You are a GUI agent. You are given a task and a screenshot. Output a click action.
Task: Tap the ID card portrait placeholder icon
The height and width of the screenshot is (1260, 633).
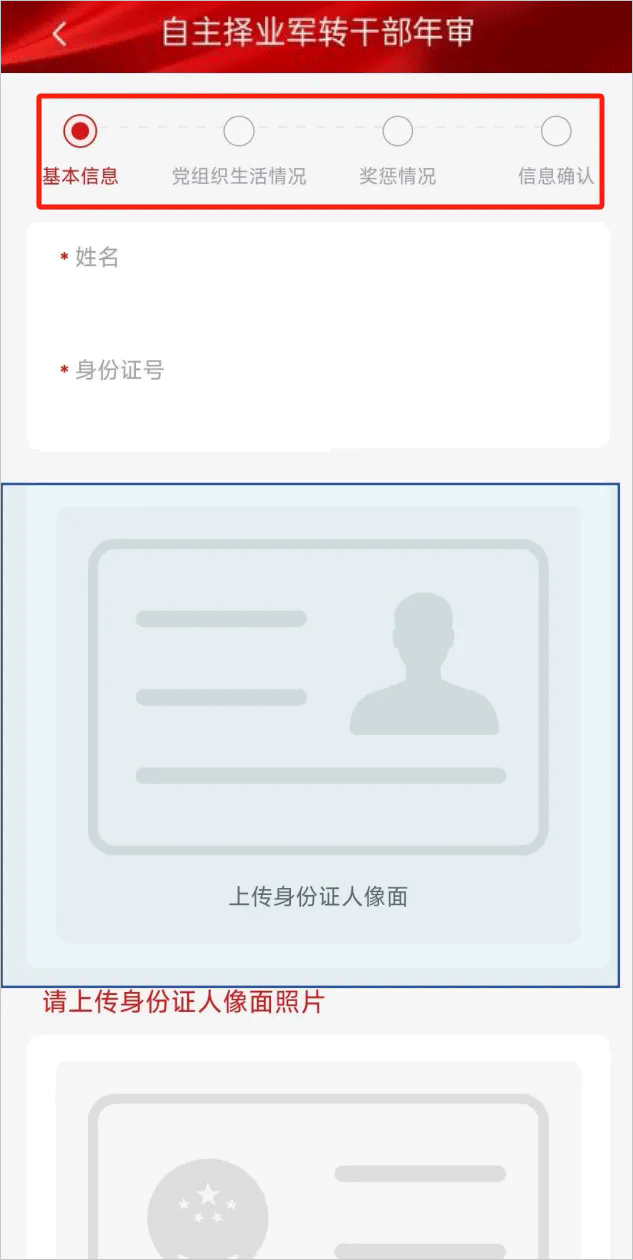318,697
